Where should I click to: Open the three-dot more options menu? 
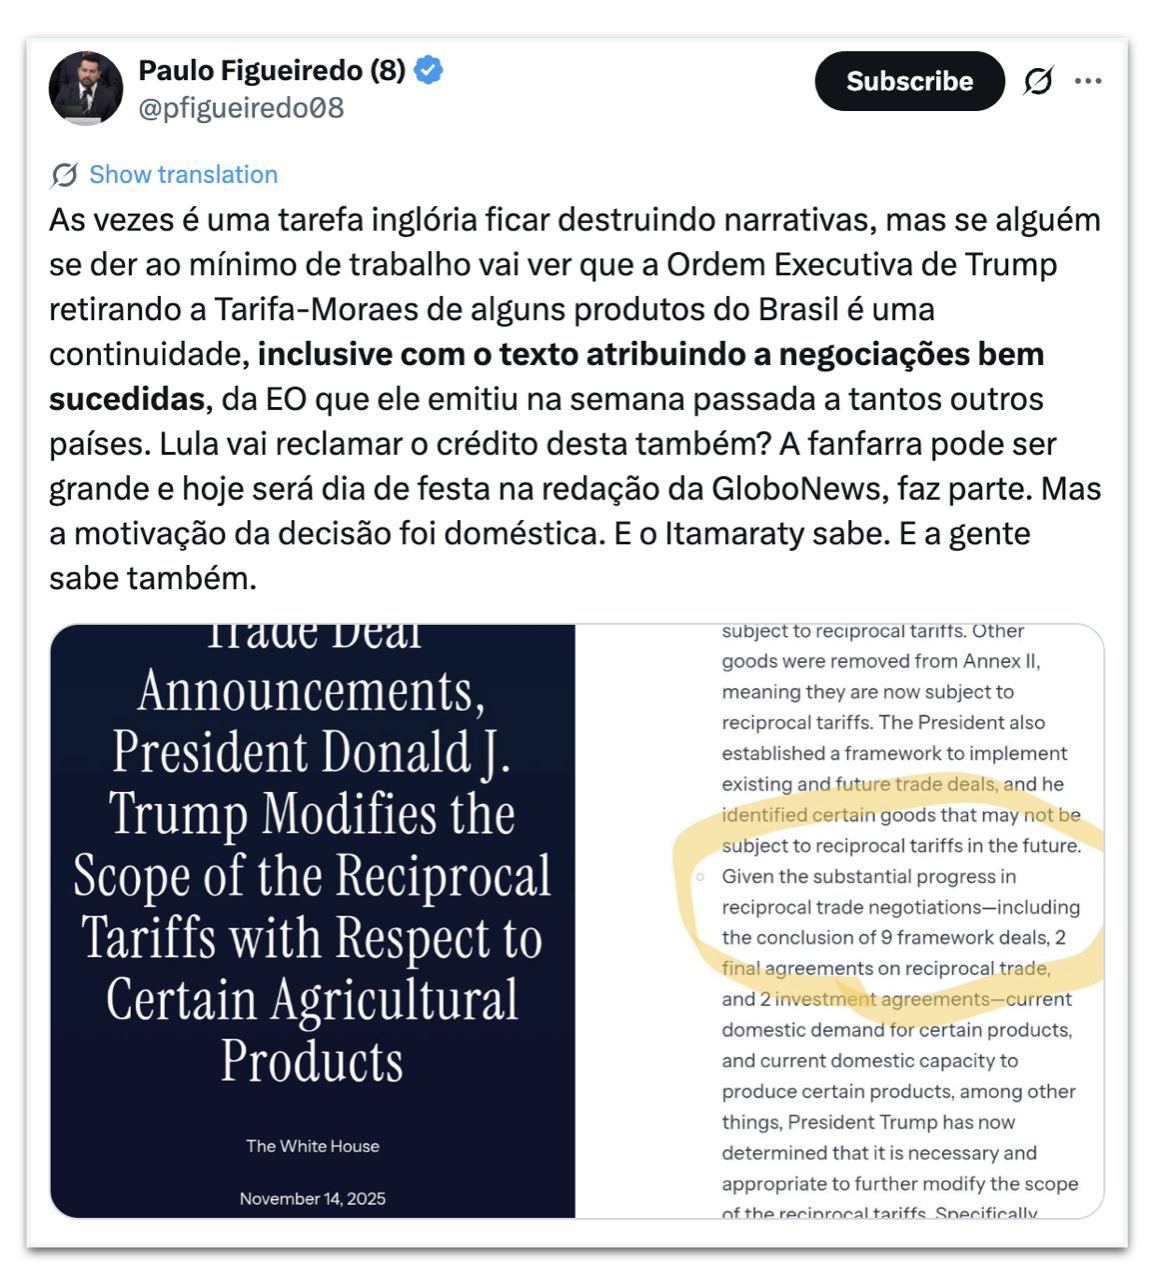[x=1088, y=81]
